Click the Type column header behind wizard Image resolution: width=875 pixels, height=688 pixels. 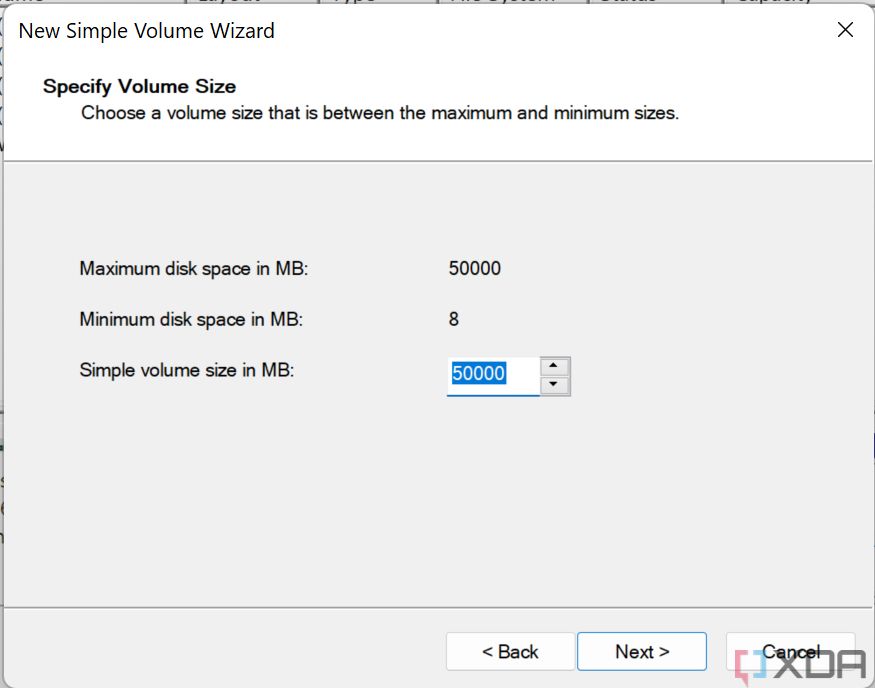pos(353,2)
